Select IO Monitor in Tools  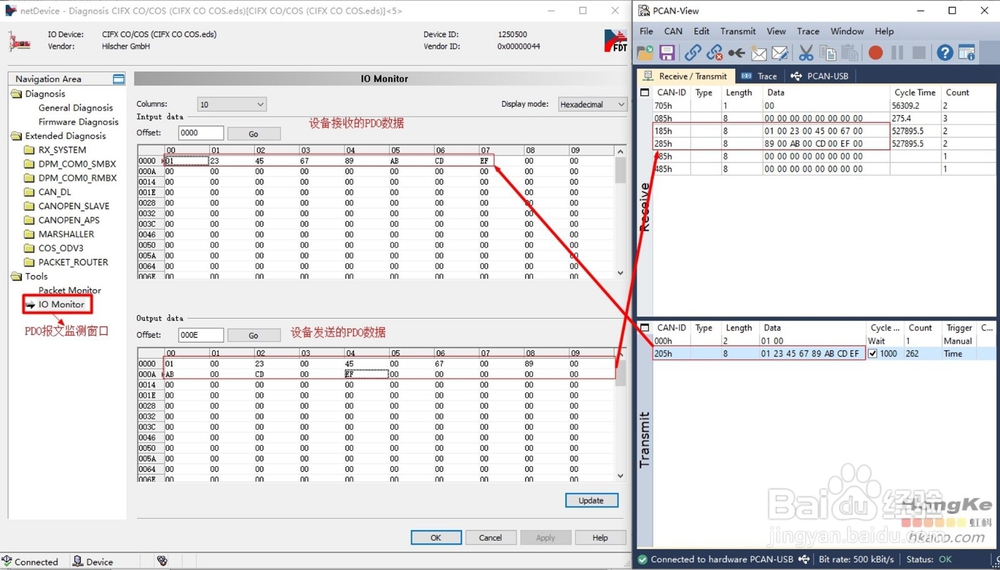[61, 304]
